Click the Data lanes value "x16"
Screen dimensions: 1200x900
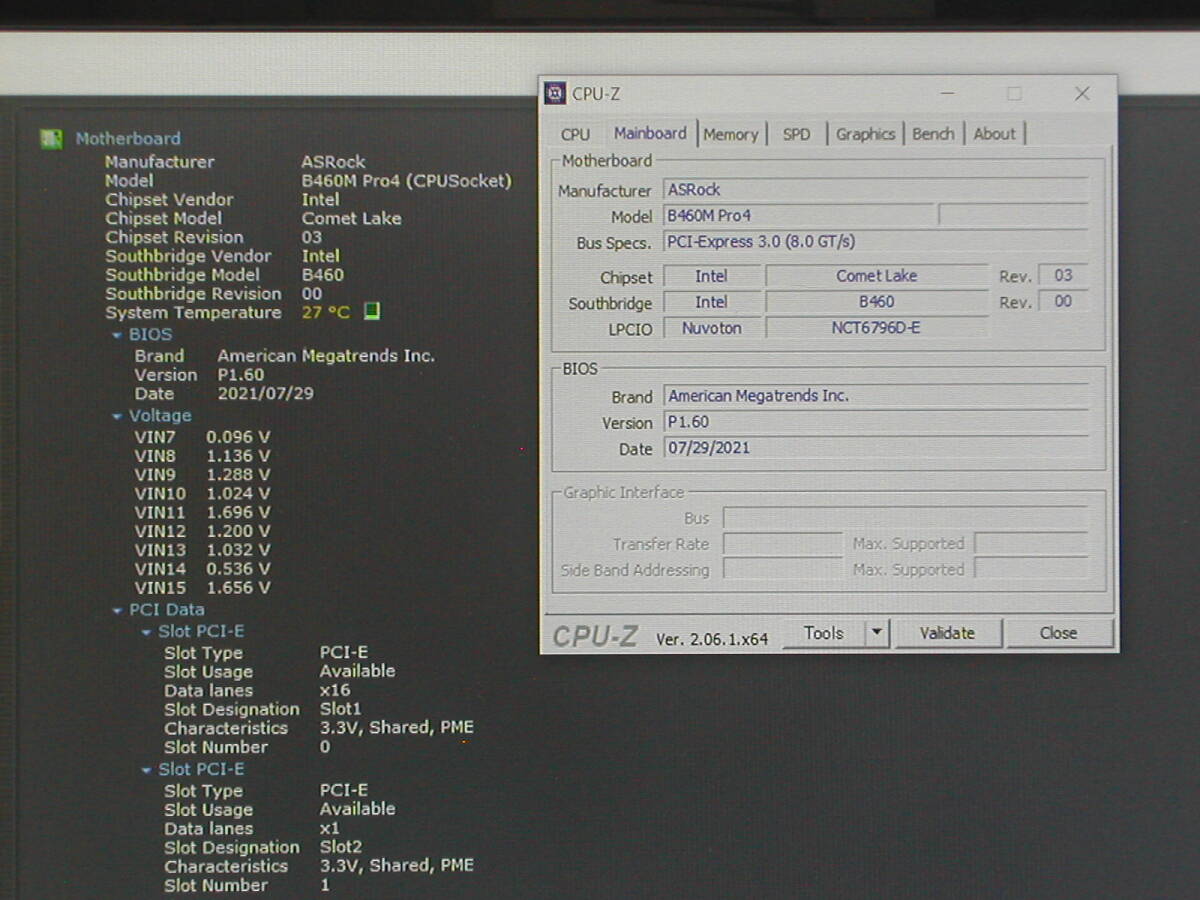point(335,690)
